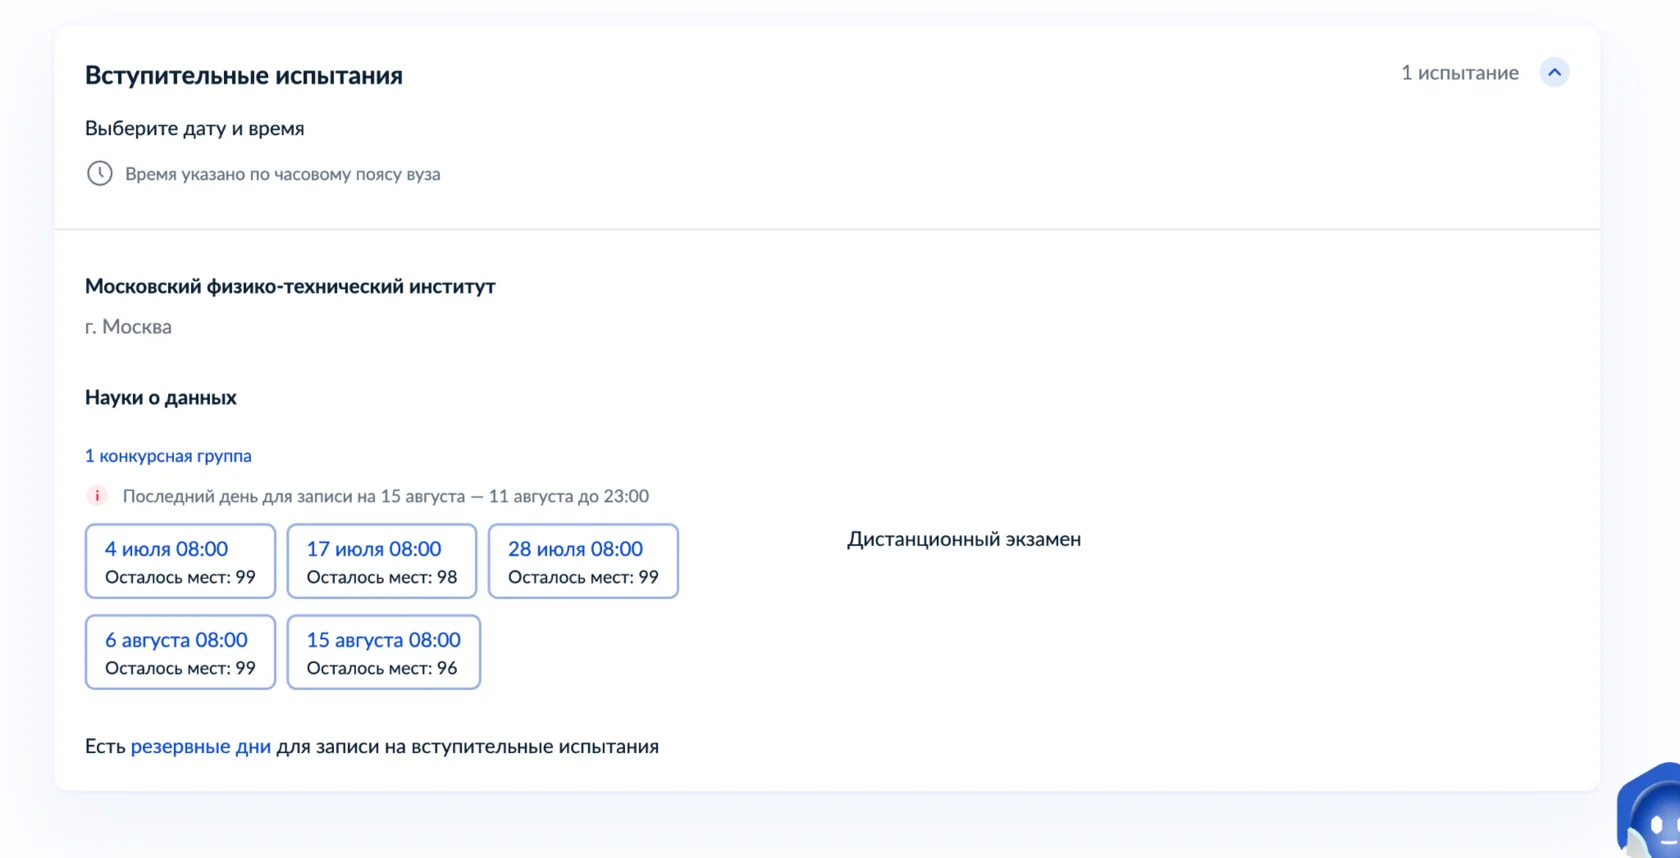The width and height of the screenshot is (1680, 858).
Task: Open the 1 конкурсная группа link
Action: [168, 456]
